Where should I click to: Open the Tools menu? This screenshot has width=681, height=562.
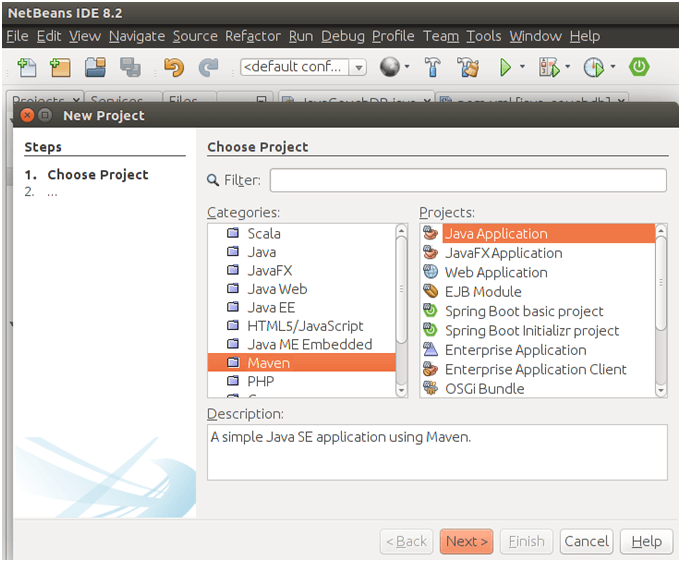[x=484, y=36]
